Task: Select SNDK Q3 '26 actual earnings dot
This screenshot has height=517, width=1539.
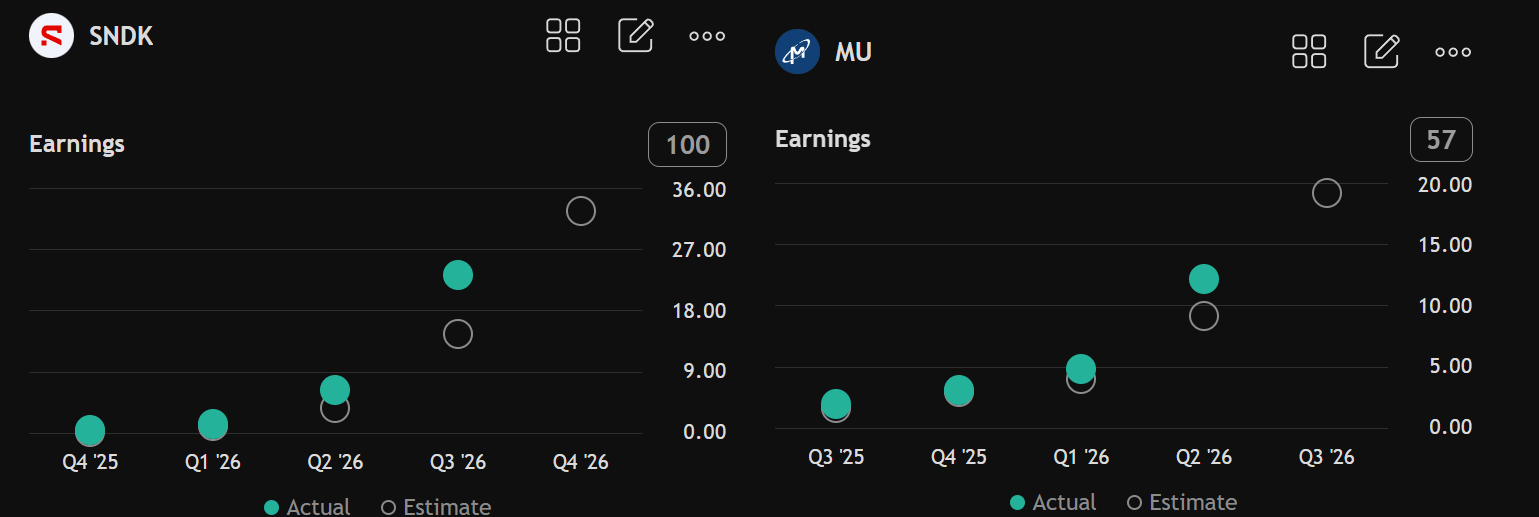Action: pyautogui.click(x=457, y=275)
